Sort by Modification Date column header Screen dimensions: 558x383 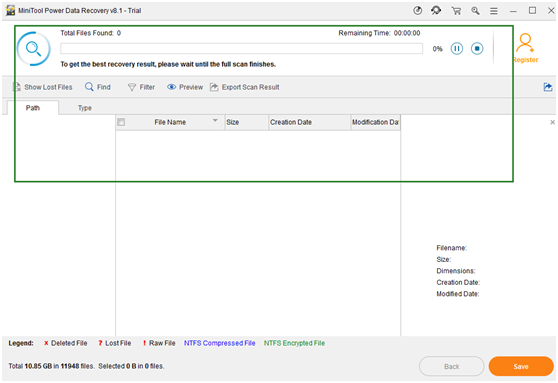pyautogui.click(x=375, y=122)
